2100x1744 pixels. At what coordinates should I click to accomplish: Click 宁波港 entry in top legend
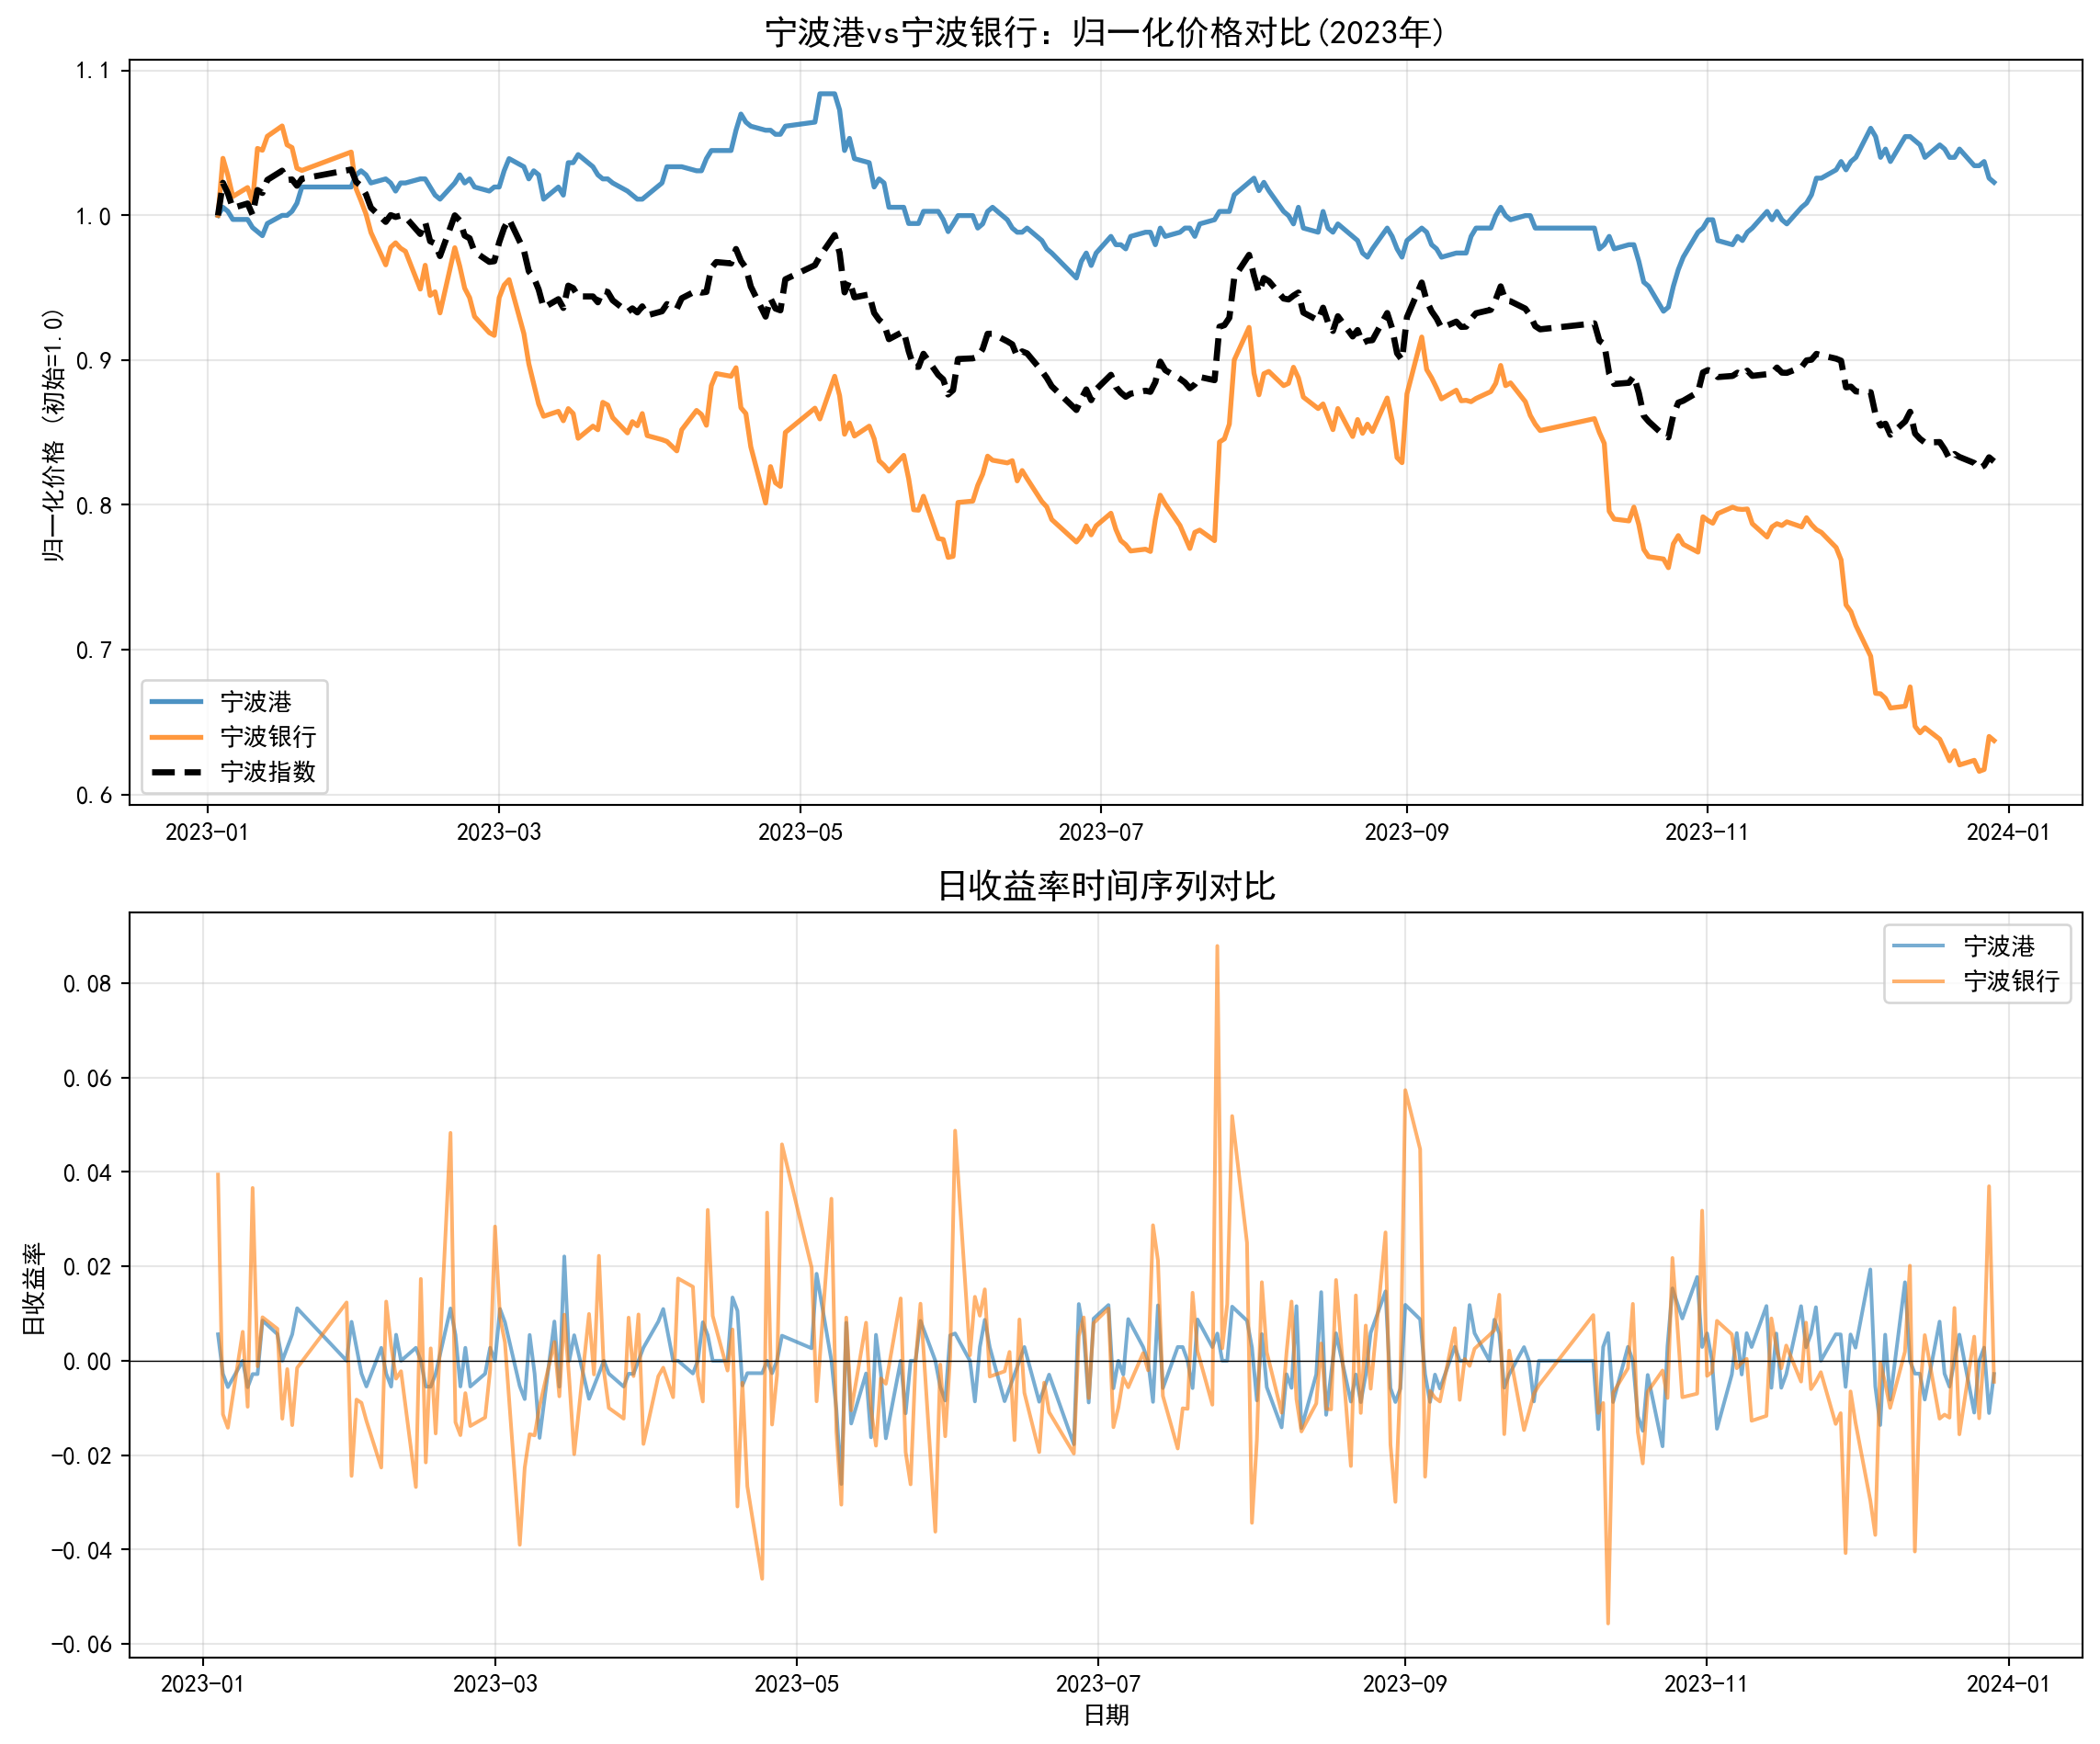[256, 702]
